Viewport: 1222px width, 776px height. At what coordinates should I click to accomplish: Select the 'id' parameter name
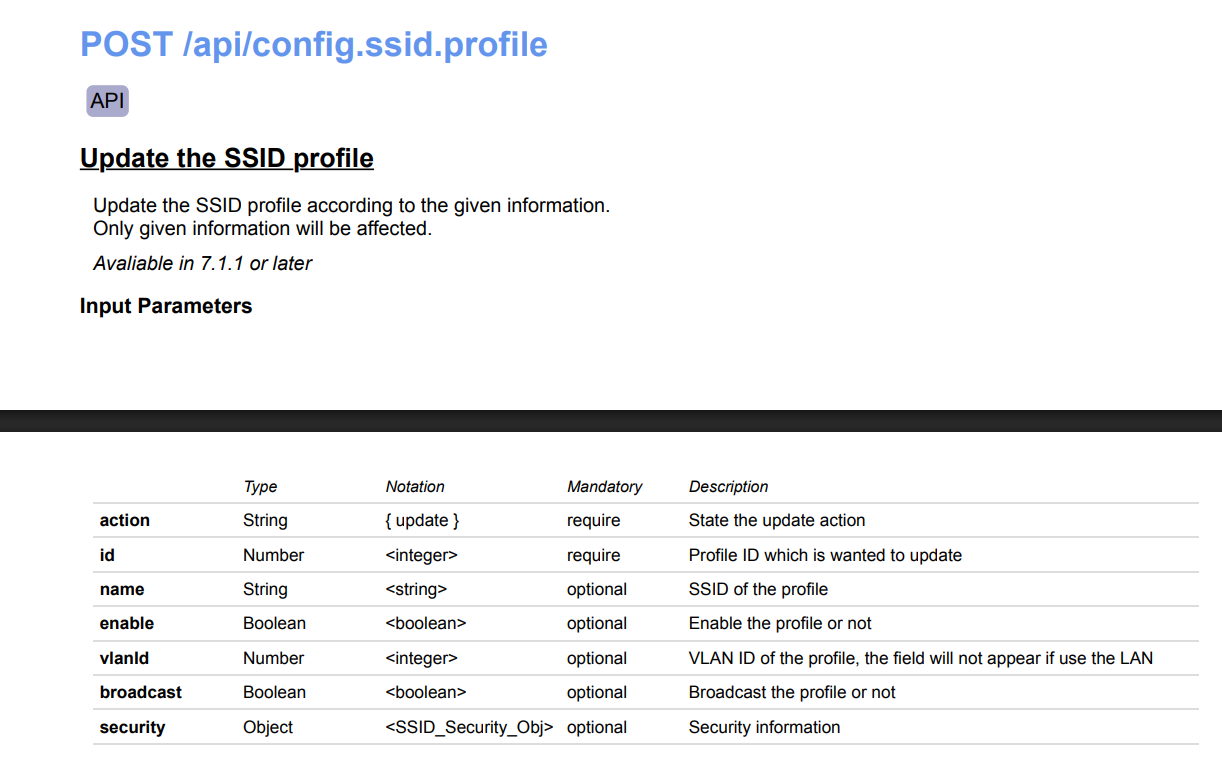click(x=107, y=555)
